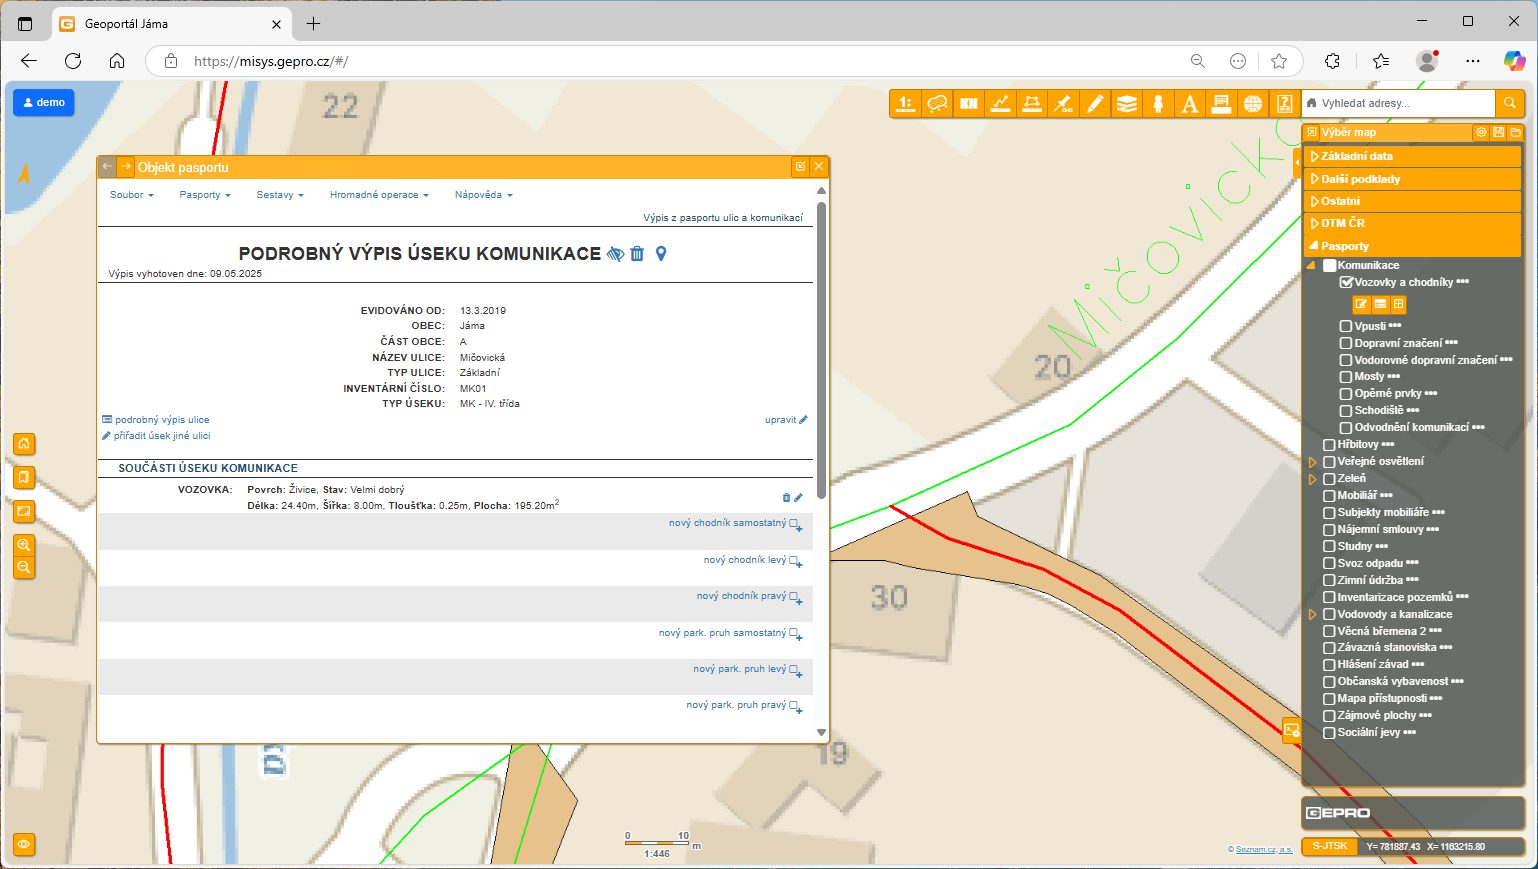Viewport: 1538px width, 869px height.
Task: Collapse the Komunikace tree node arrow
Action: [x=1312, y=265]
